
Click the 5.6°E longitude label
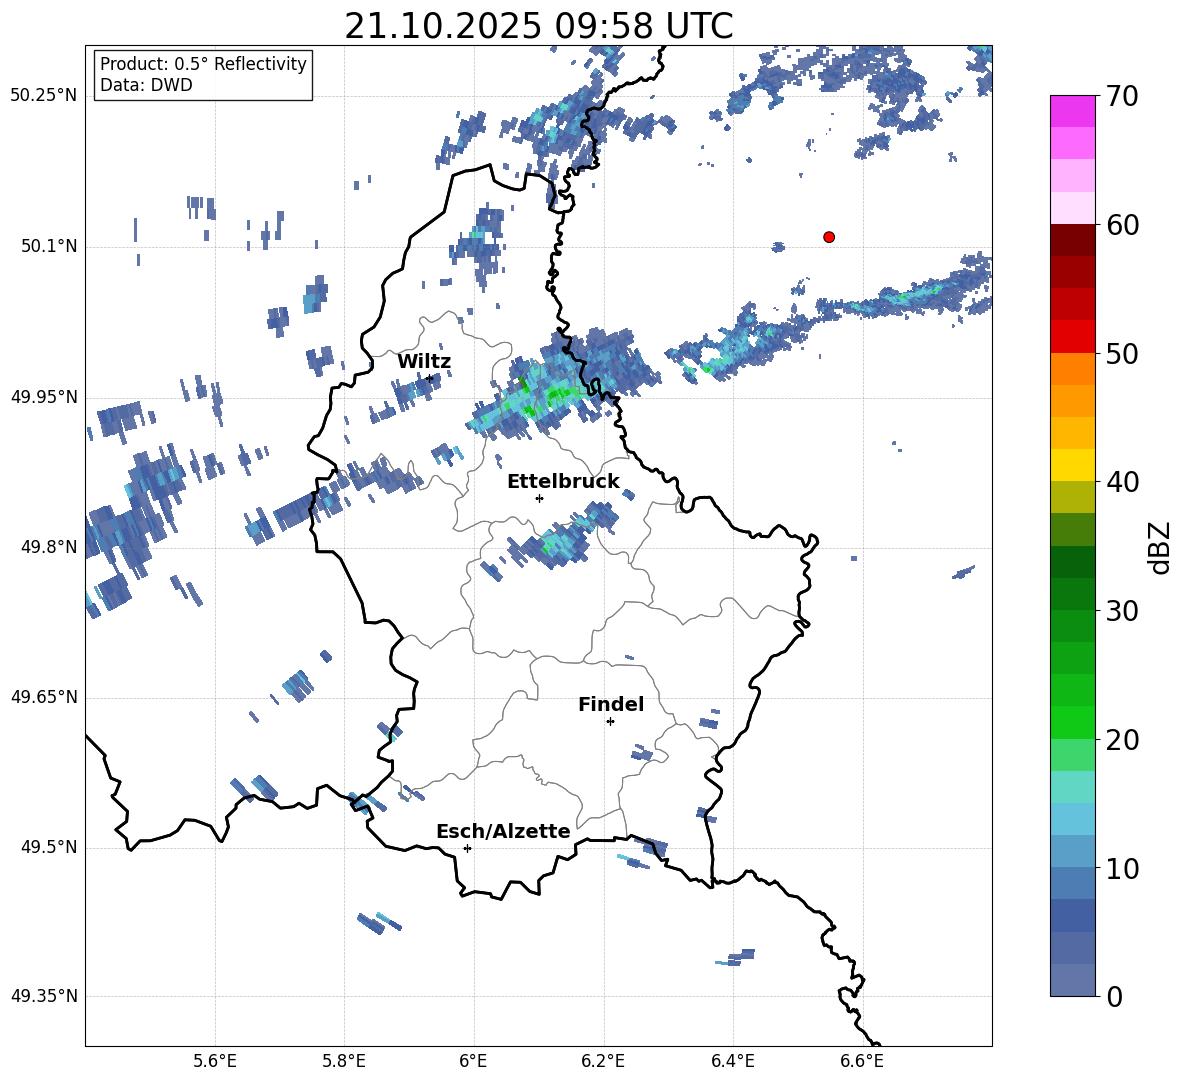tap(215, 1061)
